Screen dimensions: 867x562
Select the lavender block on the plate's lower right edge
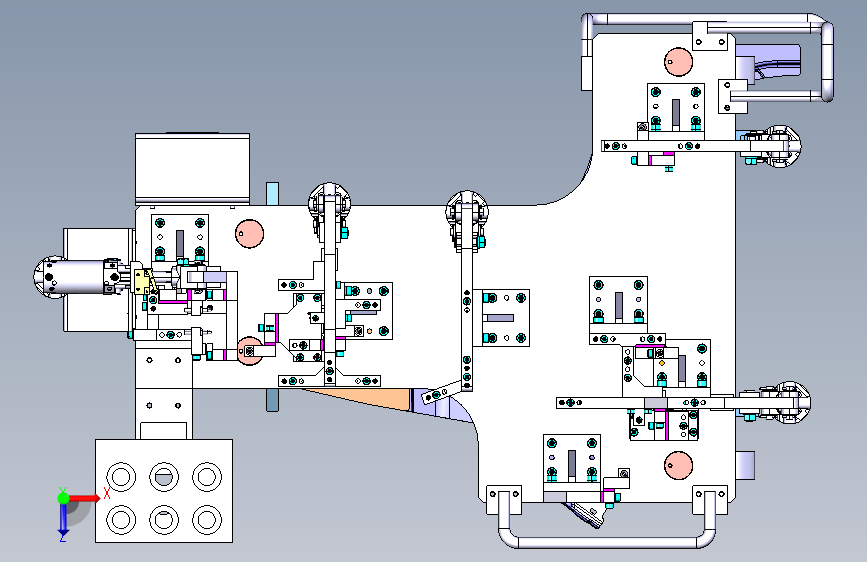[745, 466]
